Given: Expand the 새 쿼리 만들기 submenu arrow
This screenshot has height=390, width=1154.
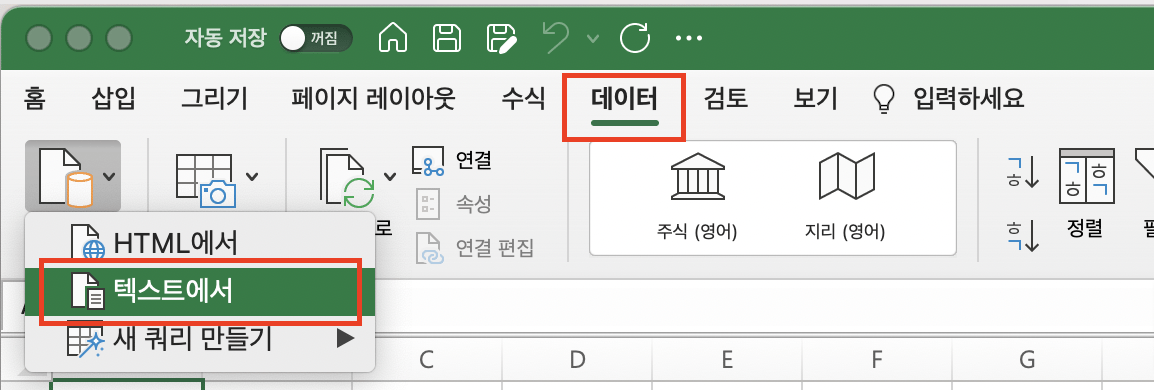Looking at the screenshot, I should tap(345, 338).
